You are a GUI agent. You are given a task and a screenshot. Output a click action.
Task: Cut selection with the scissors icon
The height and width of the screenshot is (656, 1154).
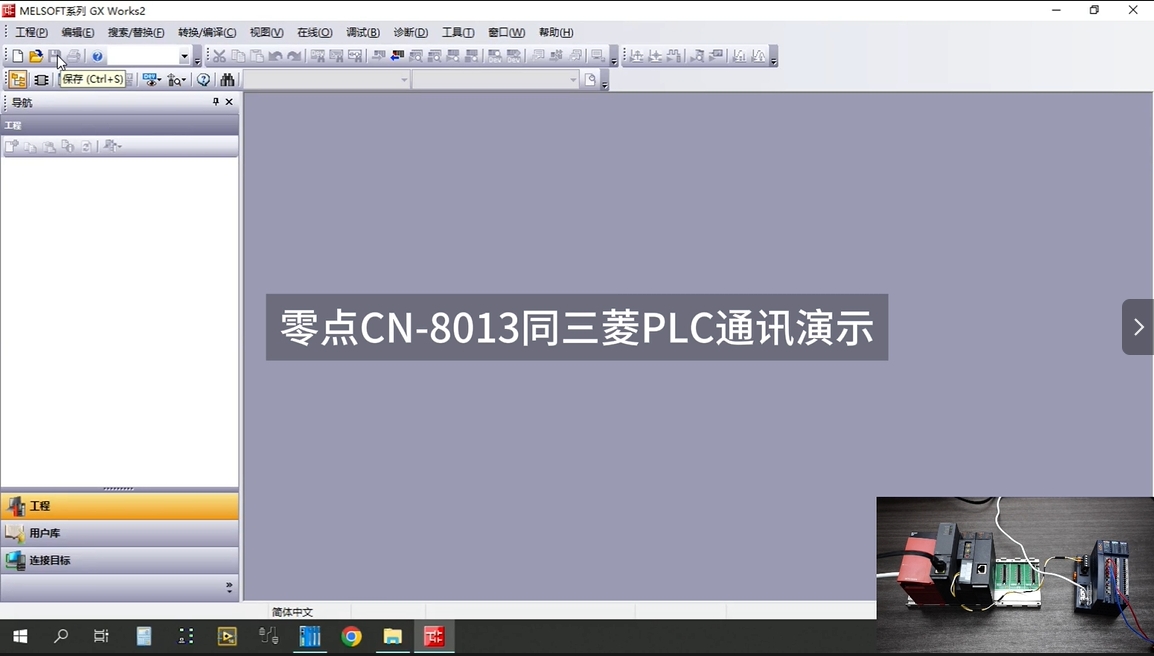pos(219,56)
